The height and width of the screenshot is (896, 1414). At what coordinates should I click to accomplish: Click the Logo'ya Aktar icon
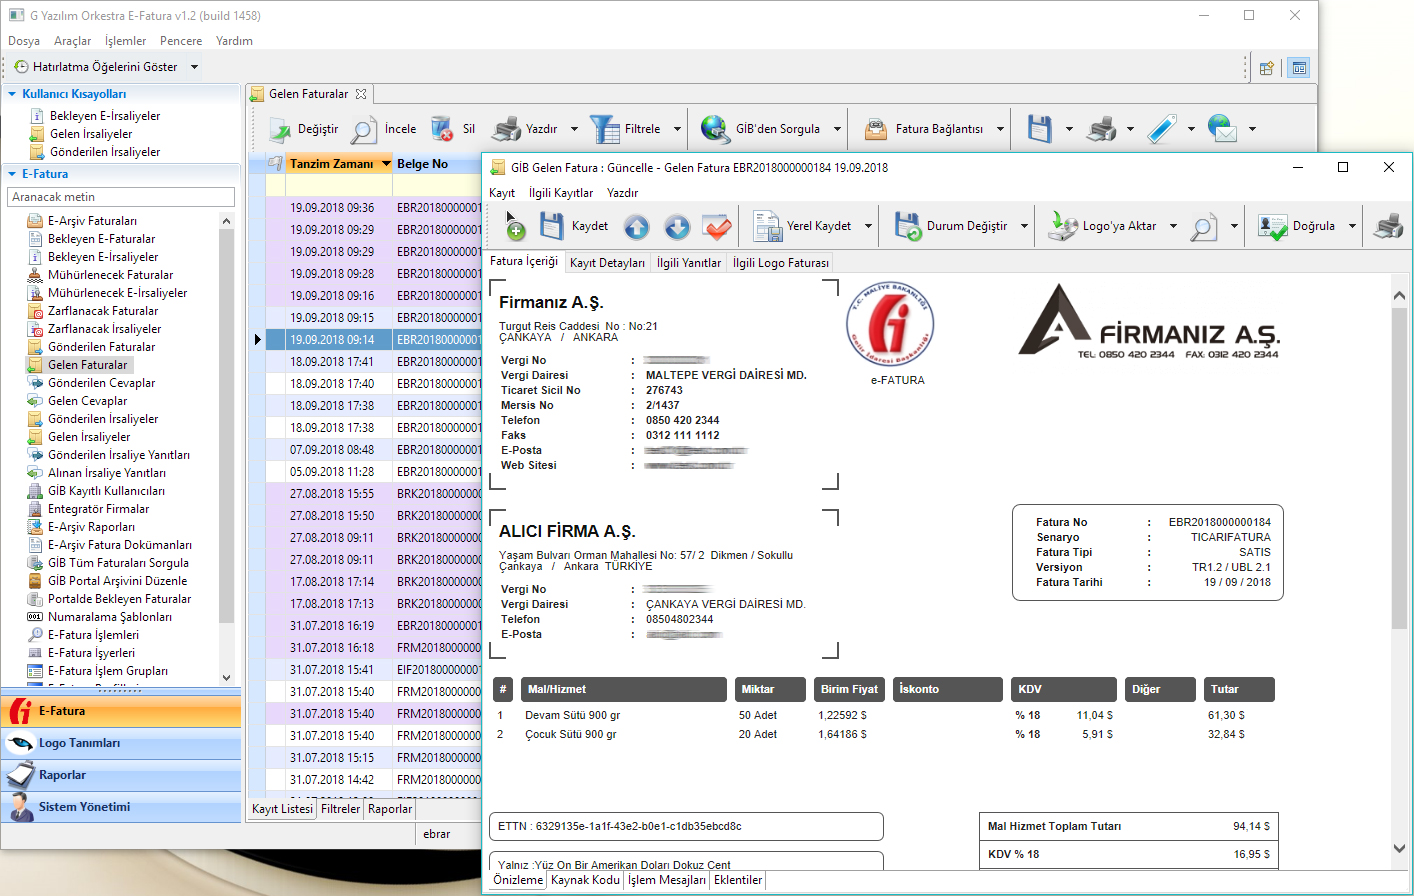[1062, 226]
